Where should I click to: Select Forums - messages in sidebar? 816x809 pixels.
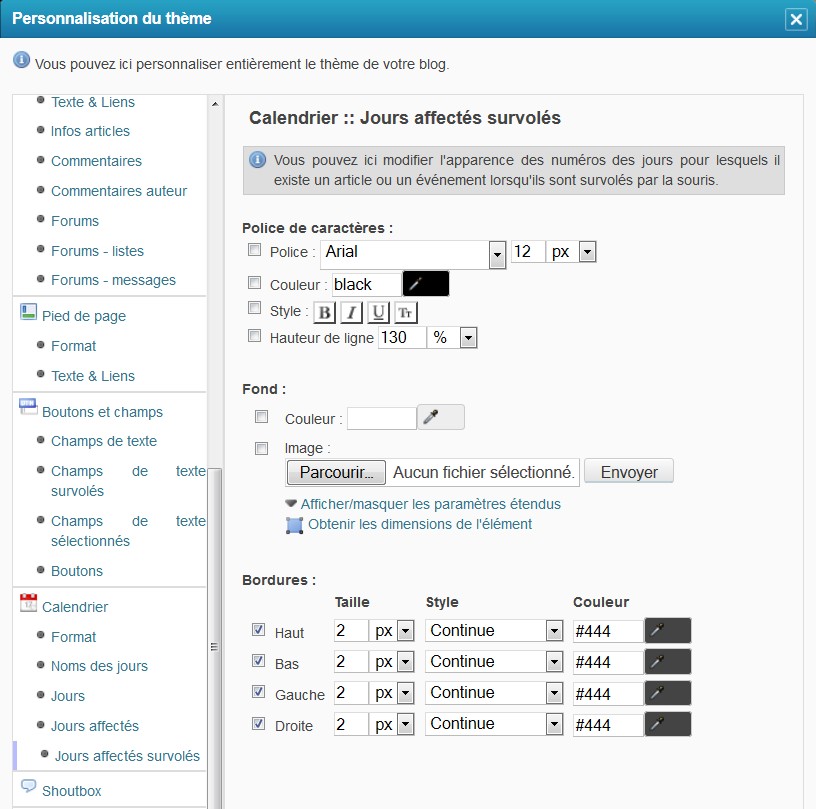[x=113, y=280]
